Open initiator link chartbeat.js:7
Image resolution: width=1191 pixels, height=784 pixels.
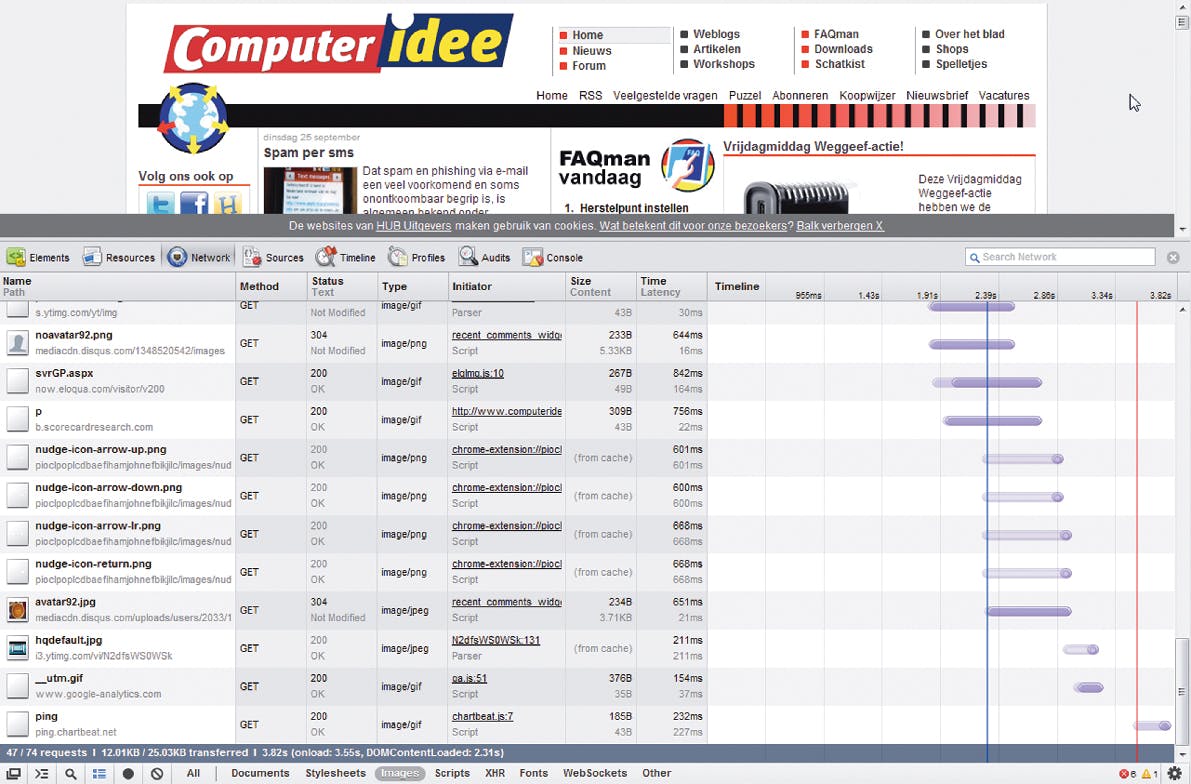[x=482, y=716]
